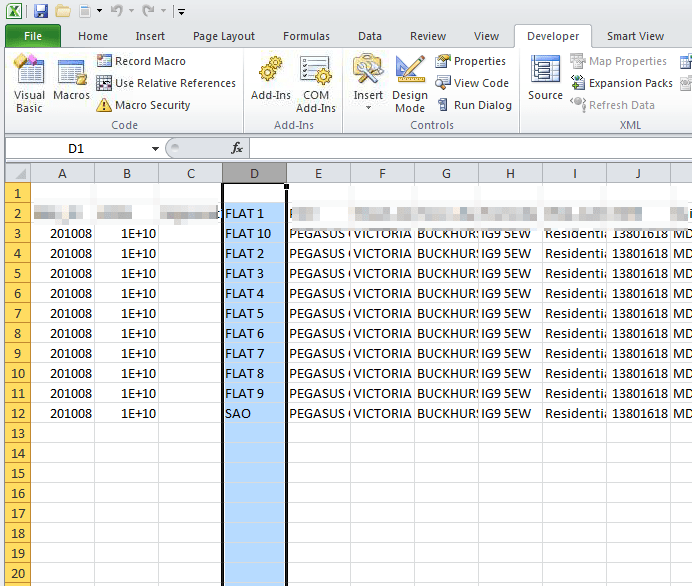
Task: Start Record Macro
Action: point(141,61)
